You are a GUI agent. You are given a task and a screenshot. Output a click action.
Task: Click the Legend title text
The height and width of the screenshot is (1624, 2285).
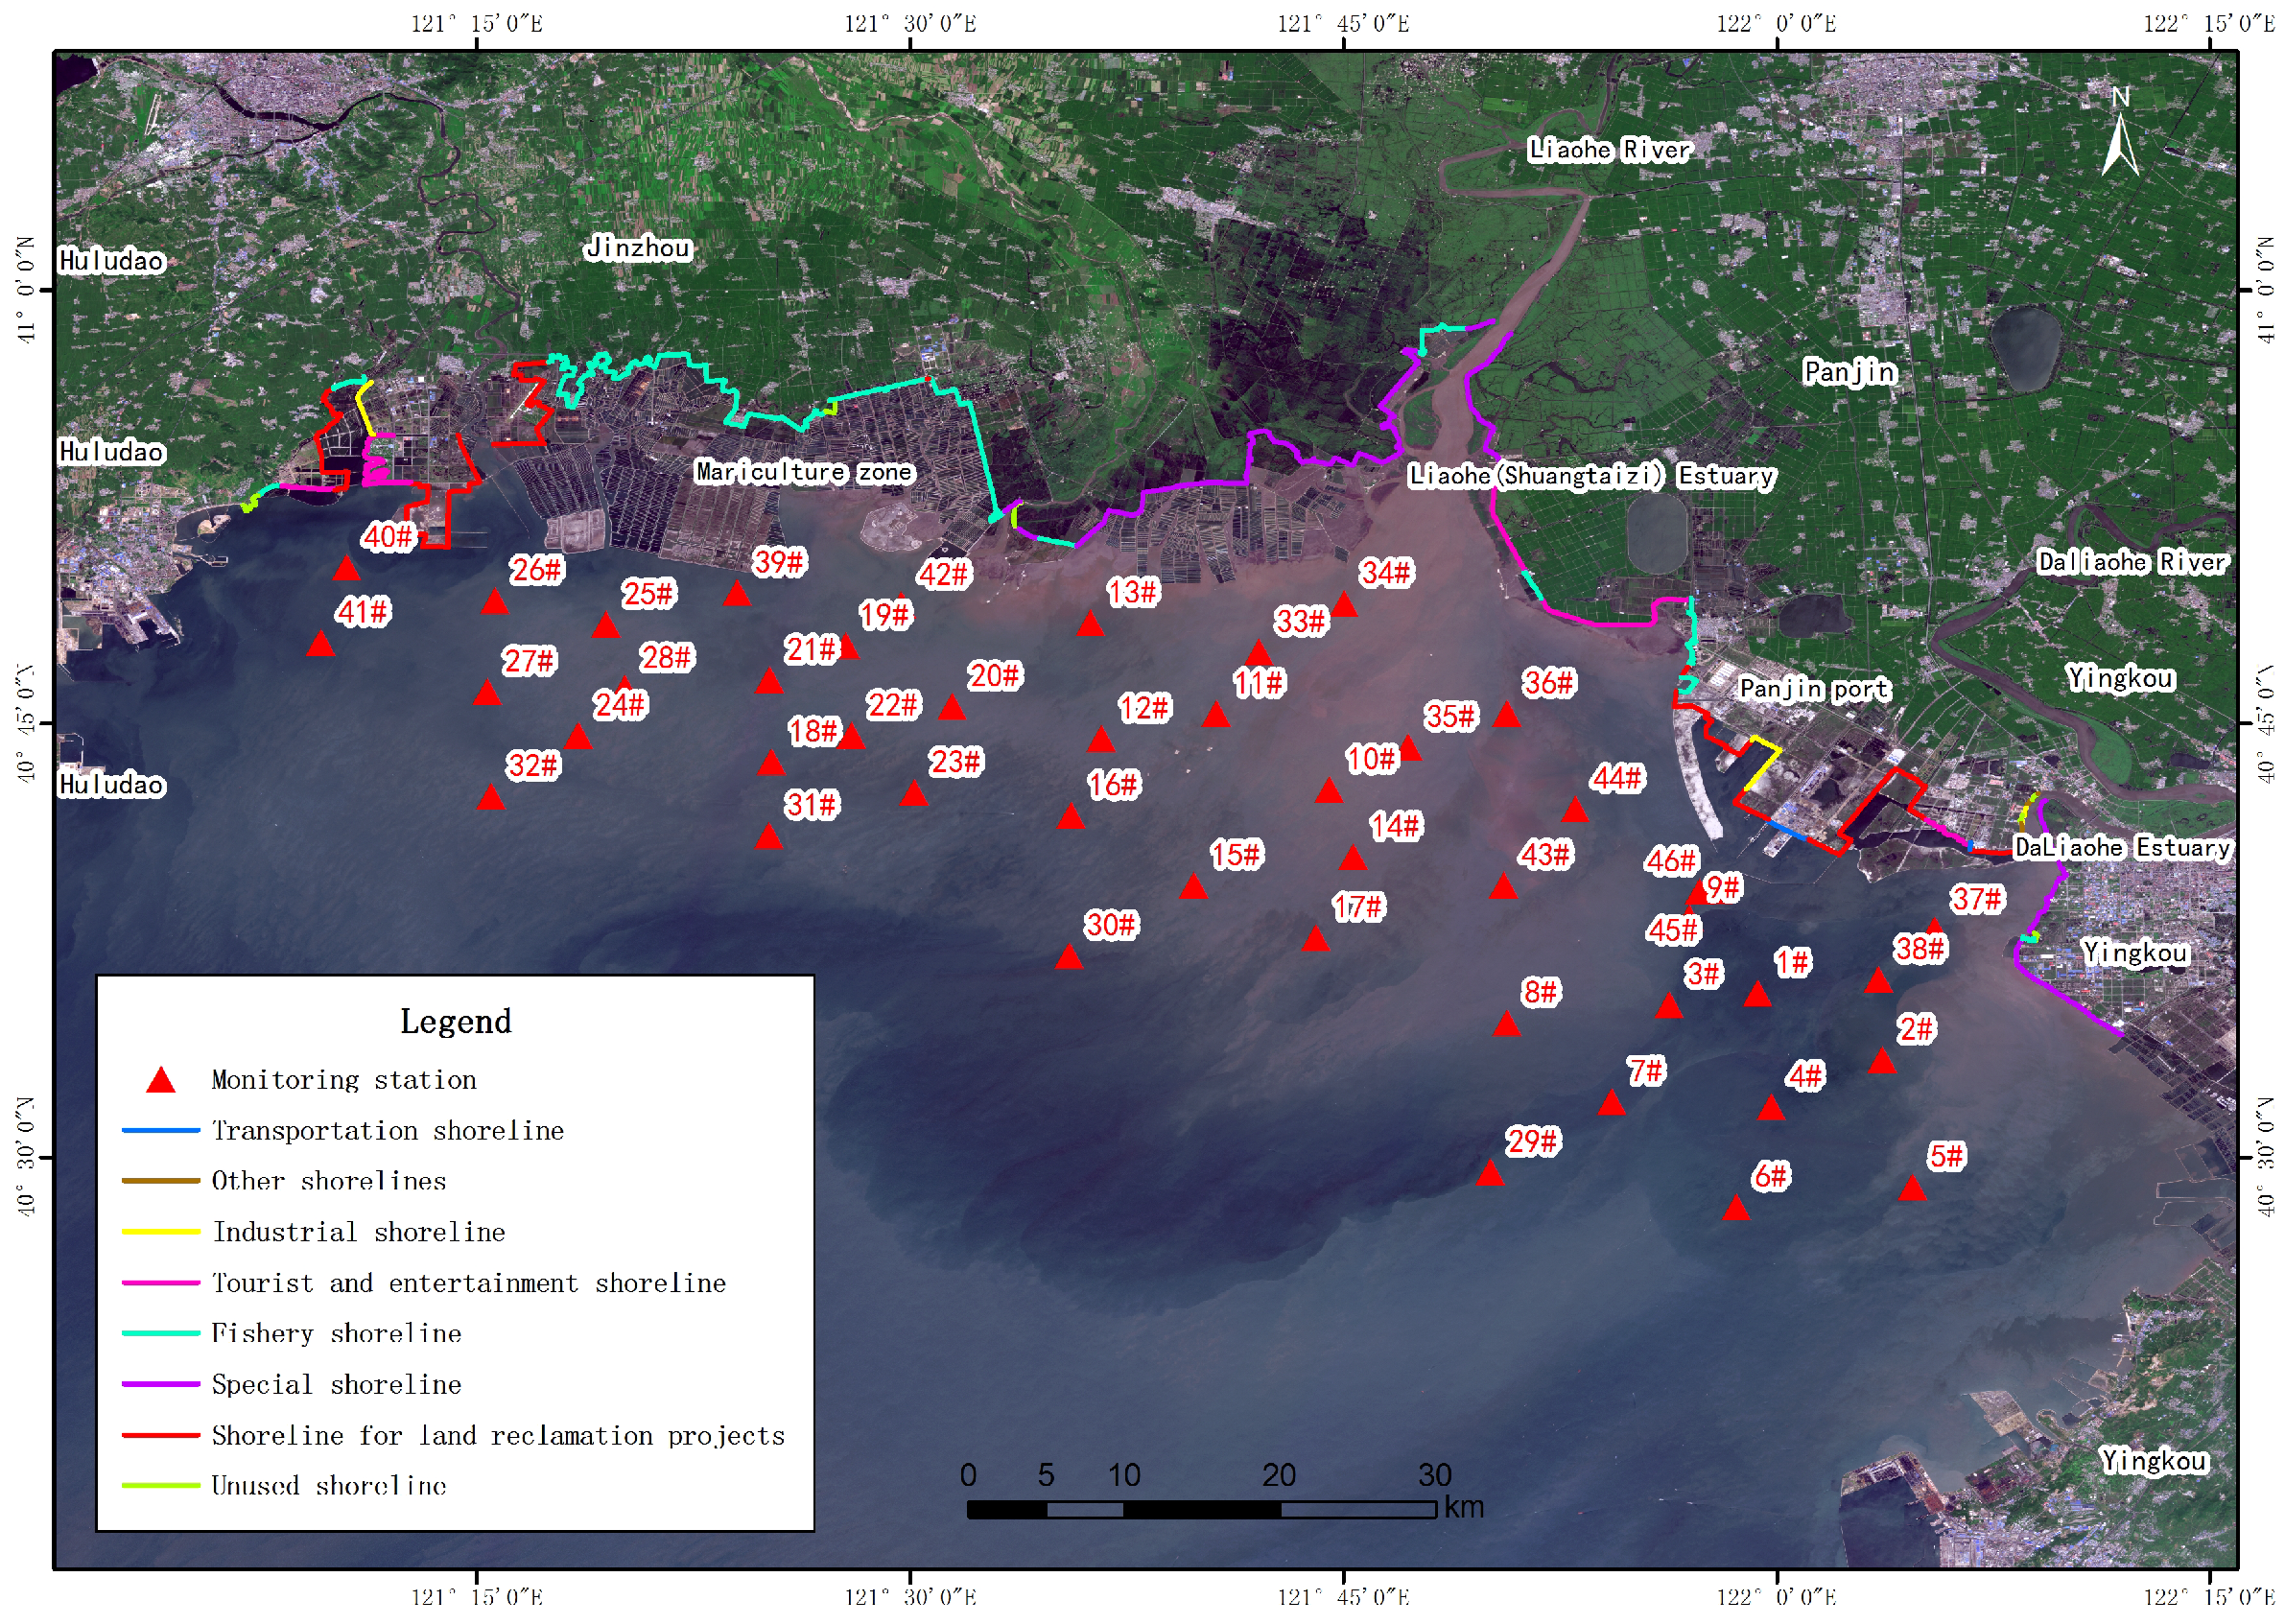tap(455, 1021)
